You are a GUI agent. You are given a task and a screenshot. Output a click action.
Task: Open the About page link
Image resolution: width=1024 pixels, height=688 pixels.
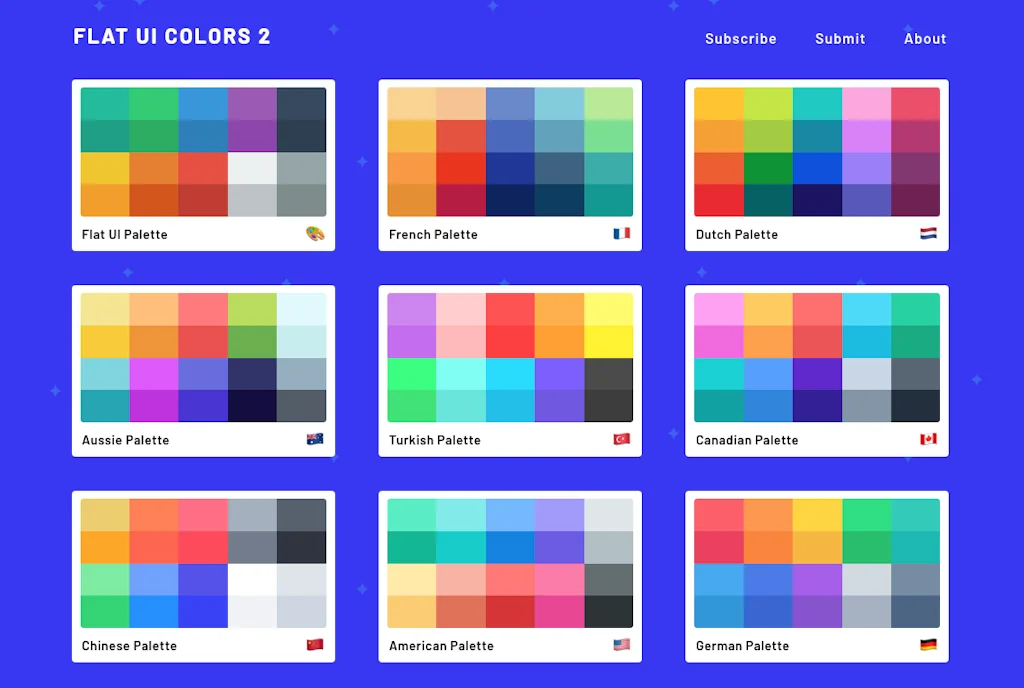(924, 39)
